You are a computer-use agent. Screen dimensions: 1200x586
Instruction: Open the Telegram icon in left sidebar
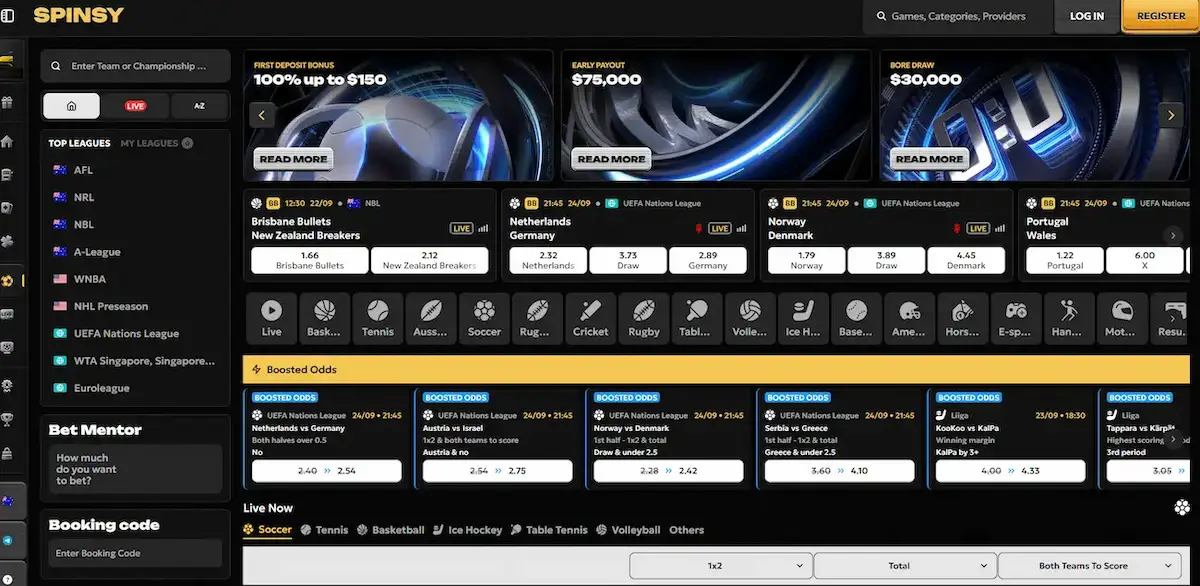click(7, 540)
